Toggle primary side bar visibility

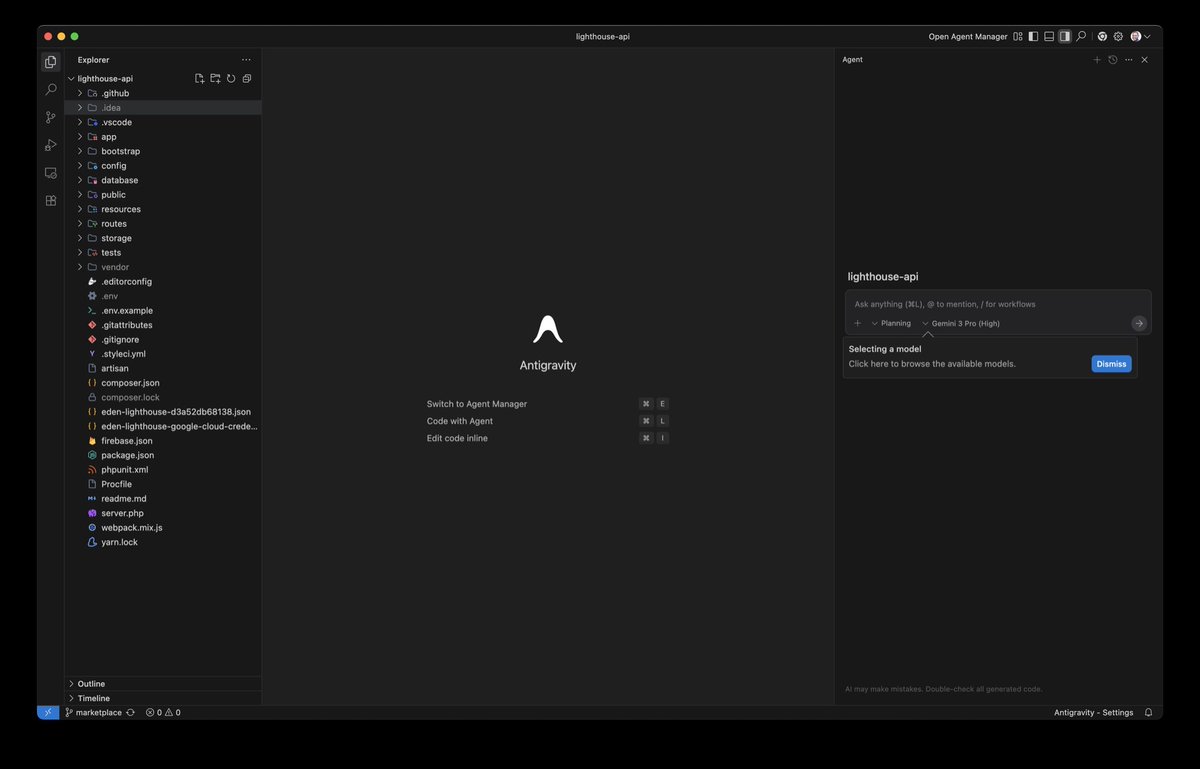coord(1033,36)
